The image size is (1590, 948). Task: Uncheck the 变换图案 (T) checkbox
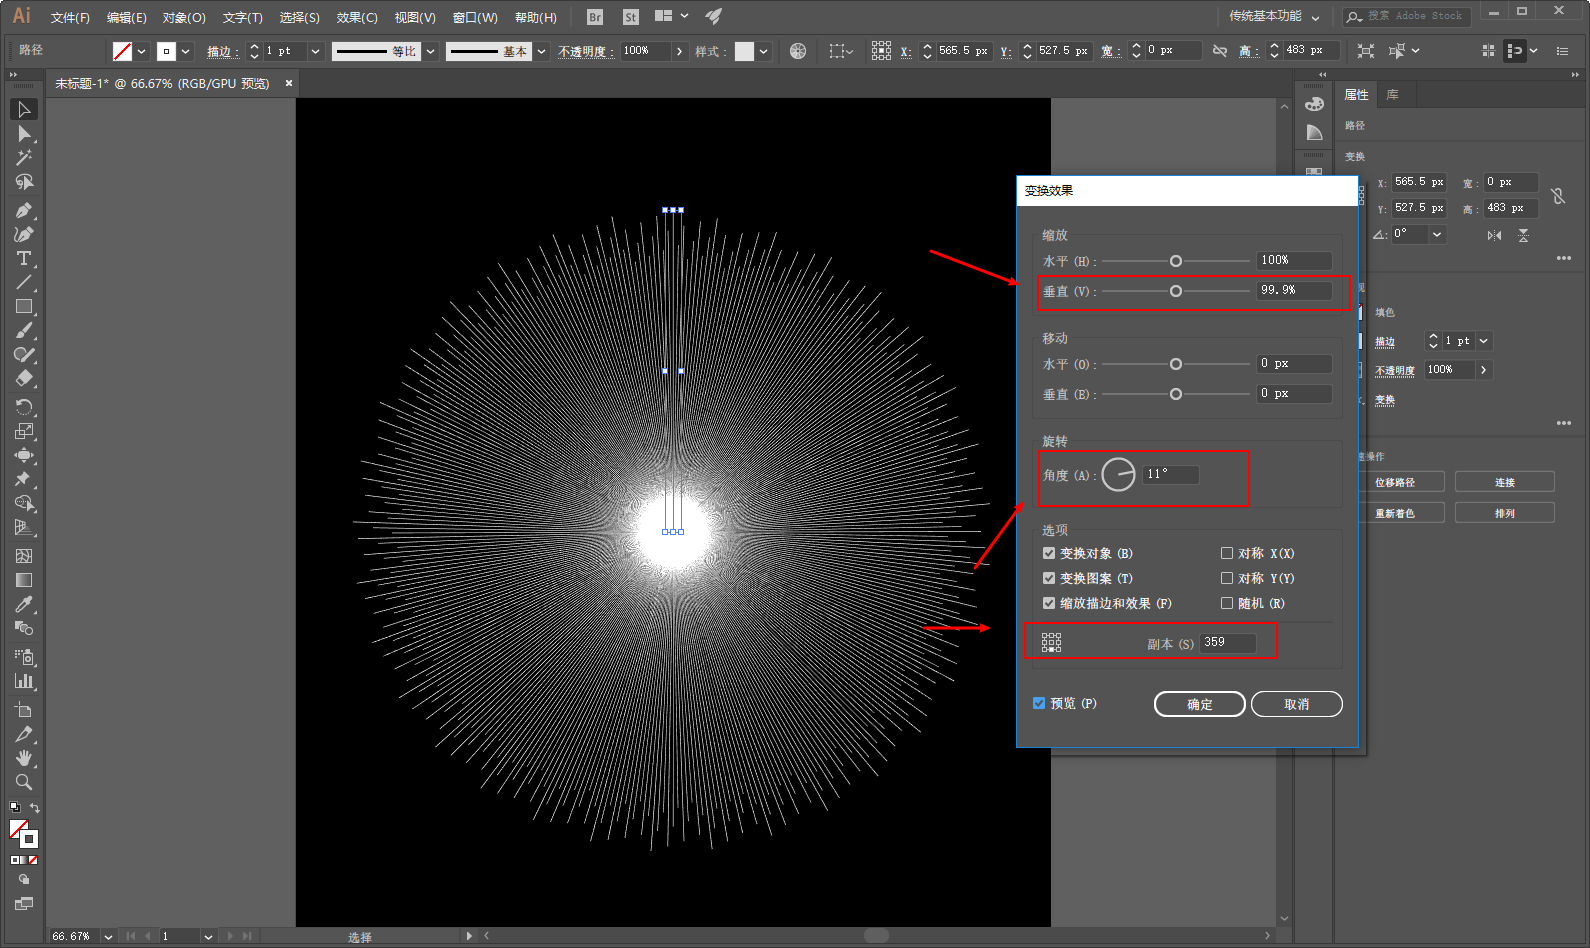[1049, 578]
